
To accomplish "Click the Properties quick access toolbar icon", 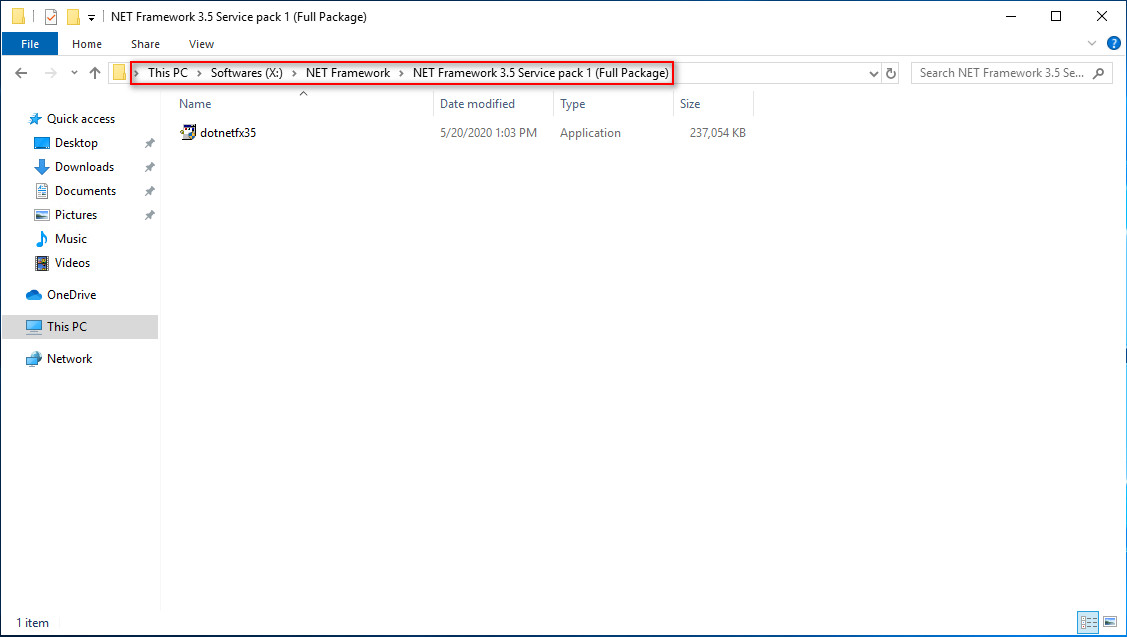I will pyautogui.click(x=50, y=16).
